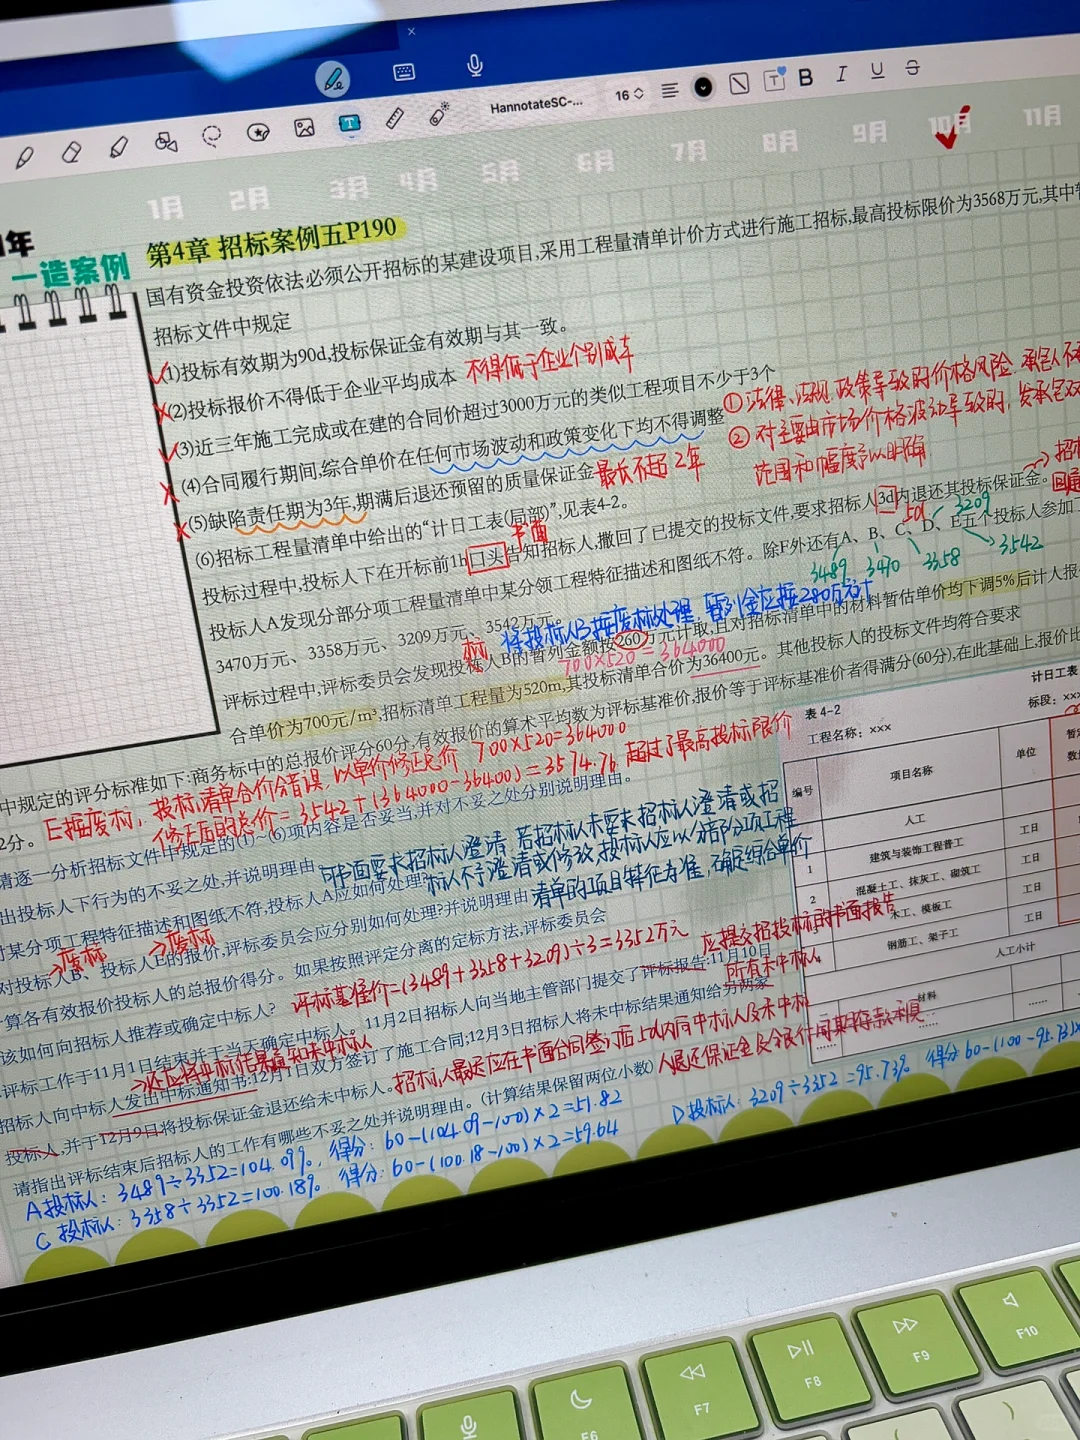Toggle bold formatting
Image resolution: width=1080 pixels, height=1440 pixels.
pyautogui.click(x=805, y=77)
